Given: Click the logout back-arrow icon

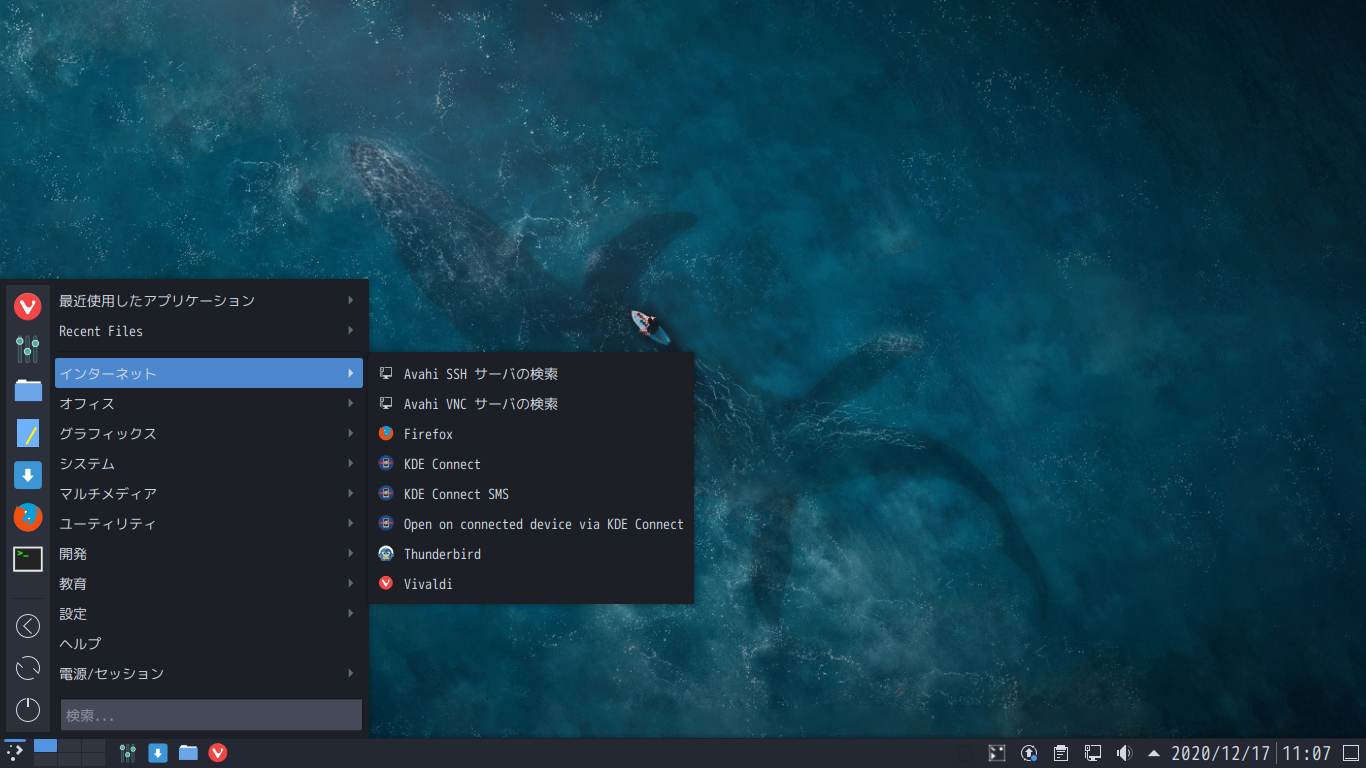Looking at the screenshot, I should [x=28, y=626].
